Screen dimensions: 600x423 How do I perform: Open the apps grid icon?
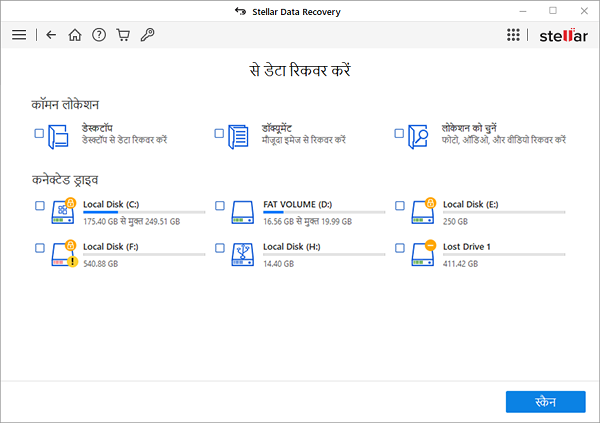click(514, 34)
